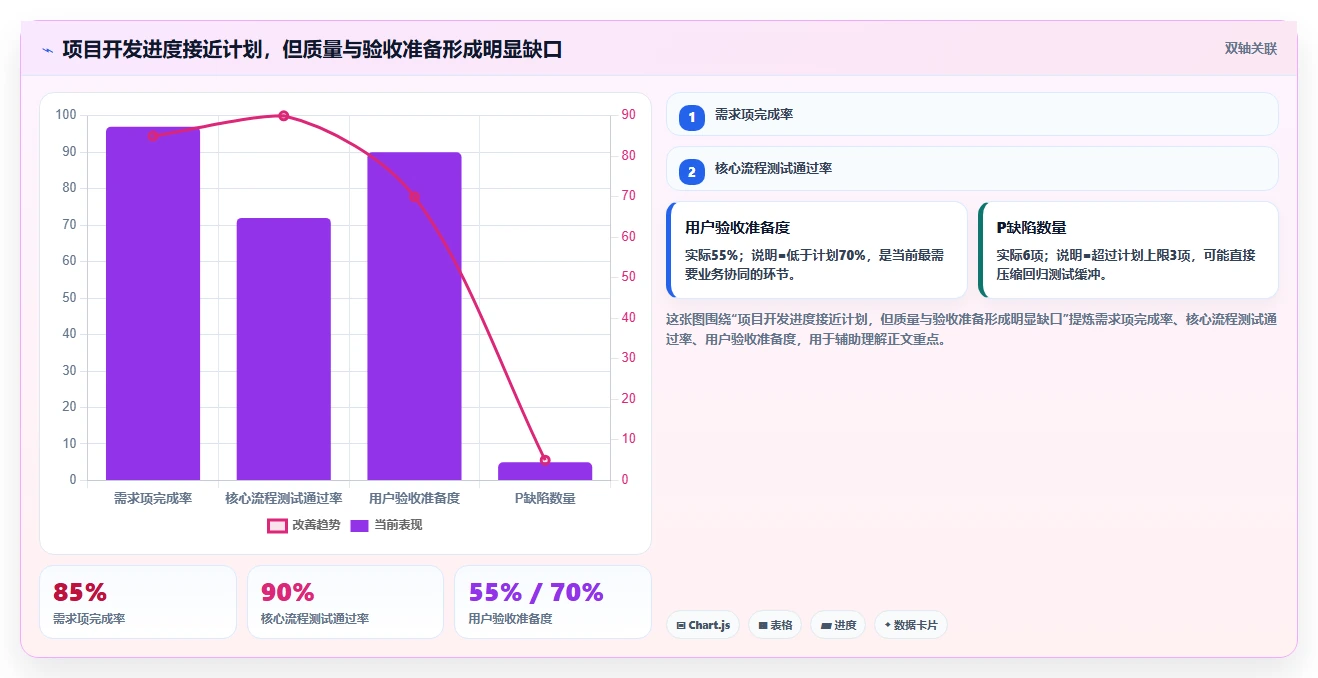
Task: Select list item 核心流程测试通过率 on right
Action: pos(972,168)
